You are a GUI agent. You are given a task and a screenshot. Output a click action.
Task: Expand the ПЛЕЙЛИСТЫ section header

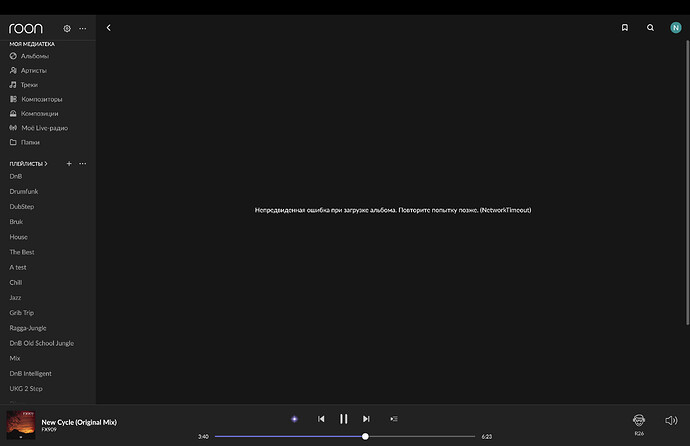click(29, 164)
